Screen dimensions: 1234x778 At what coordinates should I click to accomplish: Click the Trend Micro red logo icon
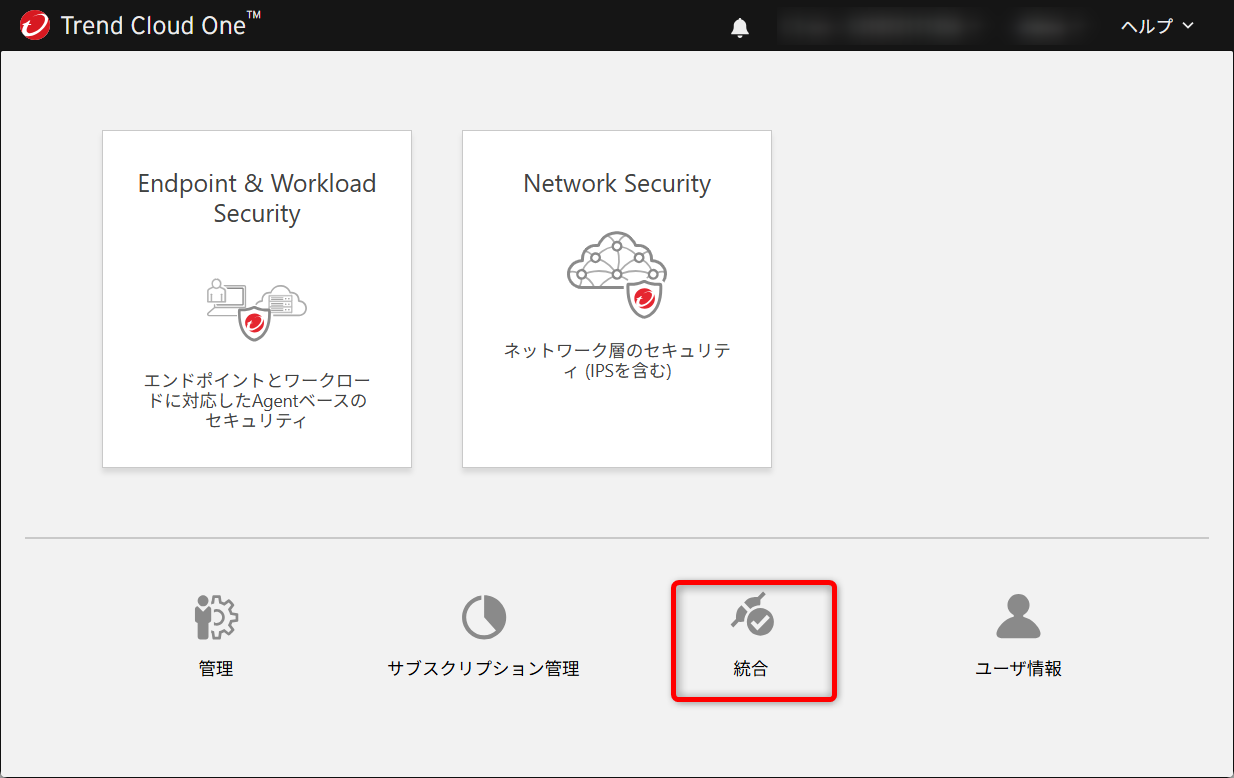point(35,25)
